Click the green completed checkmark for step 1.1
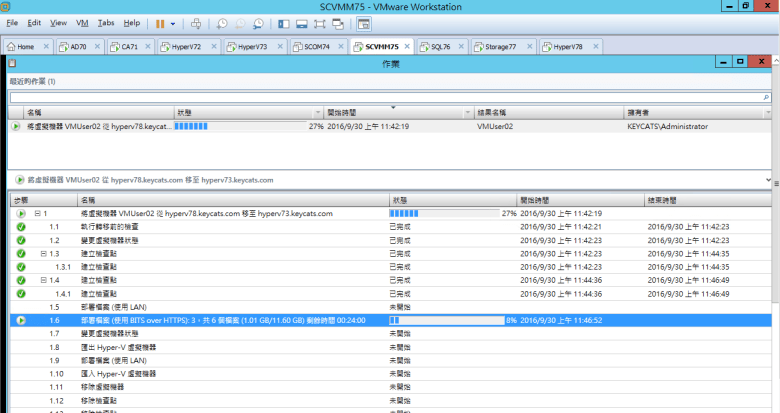The image size is (780, 413). 20,227
